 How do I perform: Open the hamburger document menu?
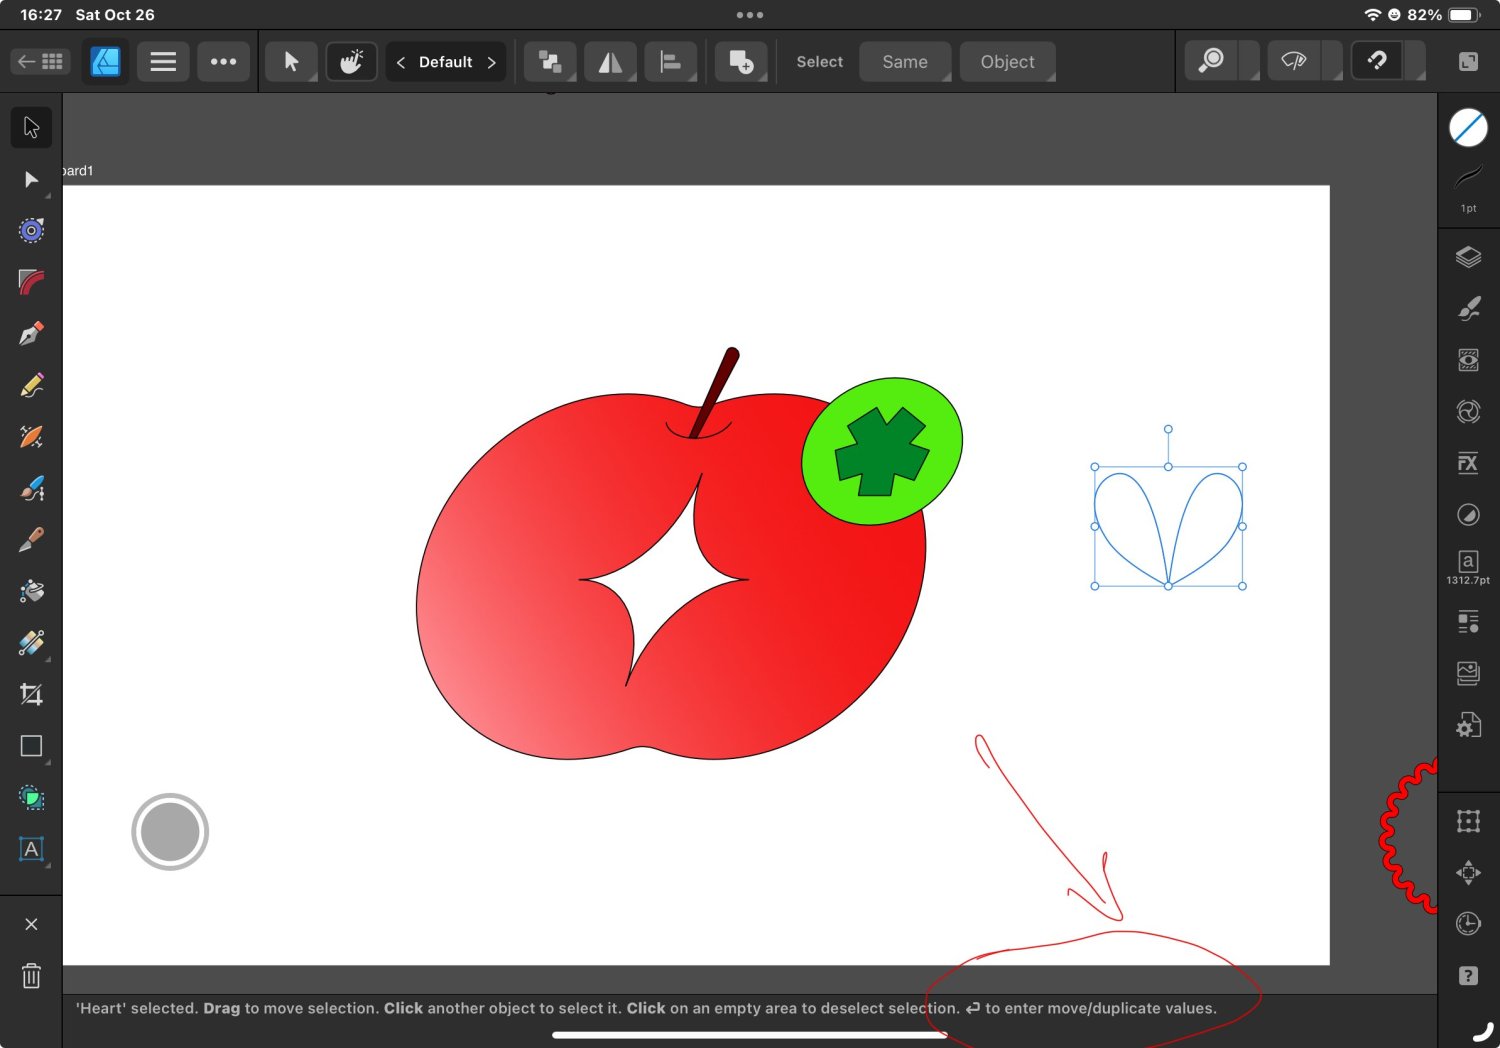pos(163,62)
